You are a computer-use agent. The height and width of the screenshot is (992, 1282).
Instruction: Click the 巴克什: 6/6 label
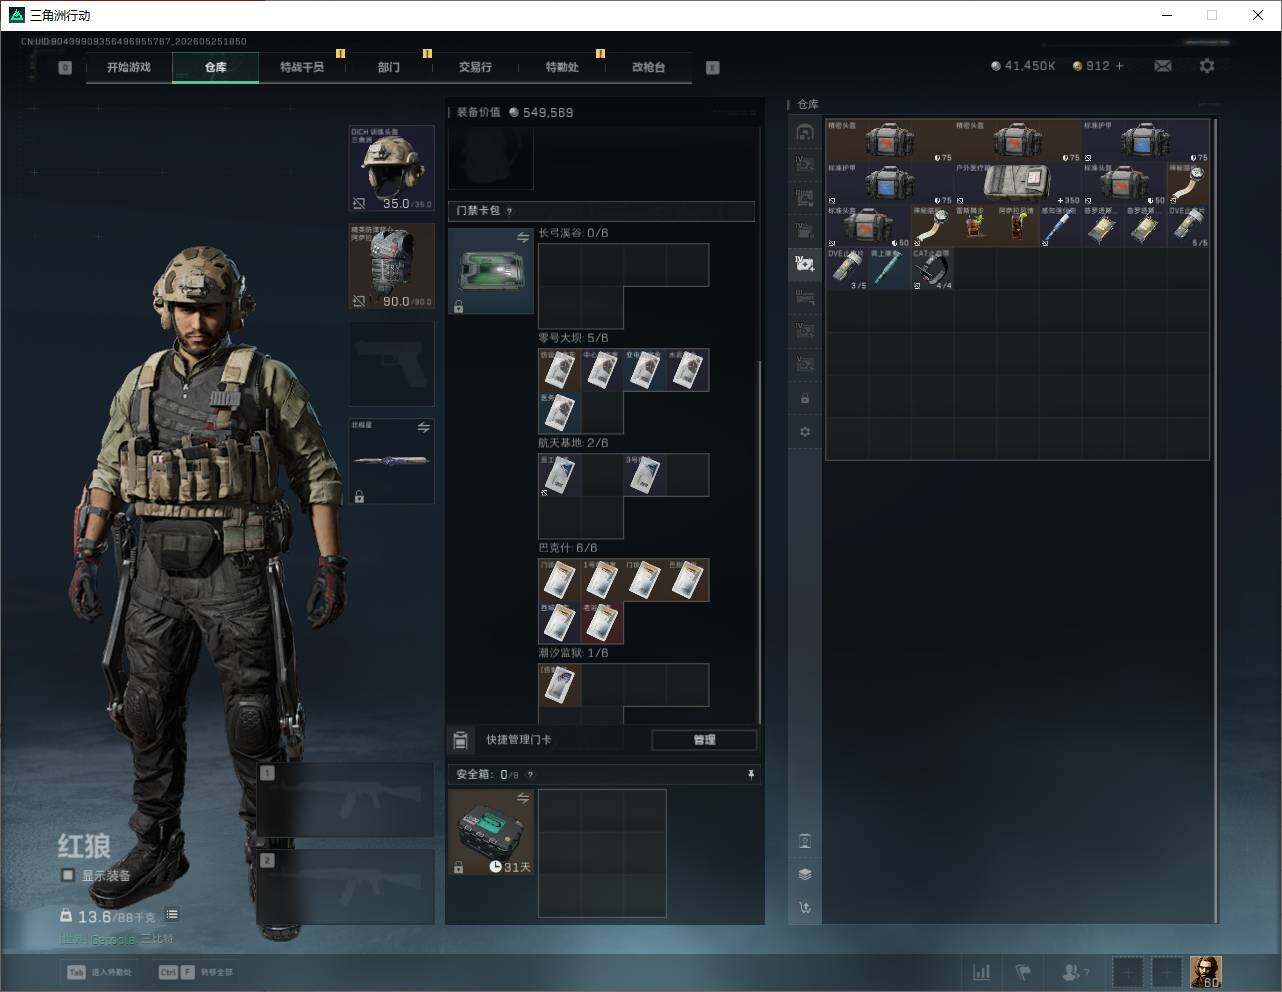pyautogui.click(x=568, y=548)
